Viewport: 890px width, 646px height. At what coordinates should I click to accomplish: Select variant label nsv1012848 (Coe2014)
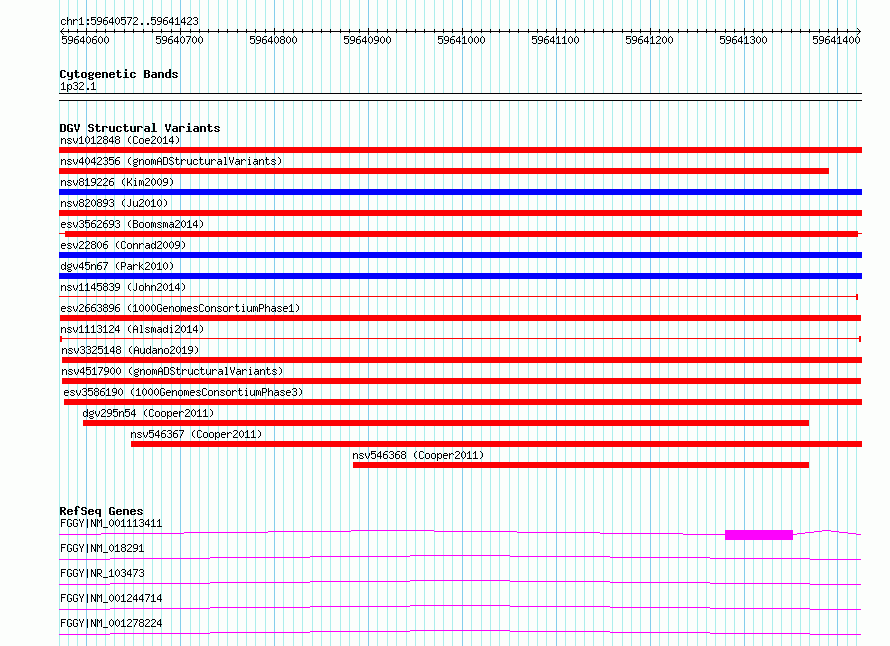pos(120,140)
